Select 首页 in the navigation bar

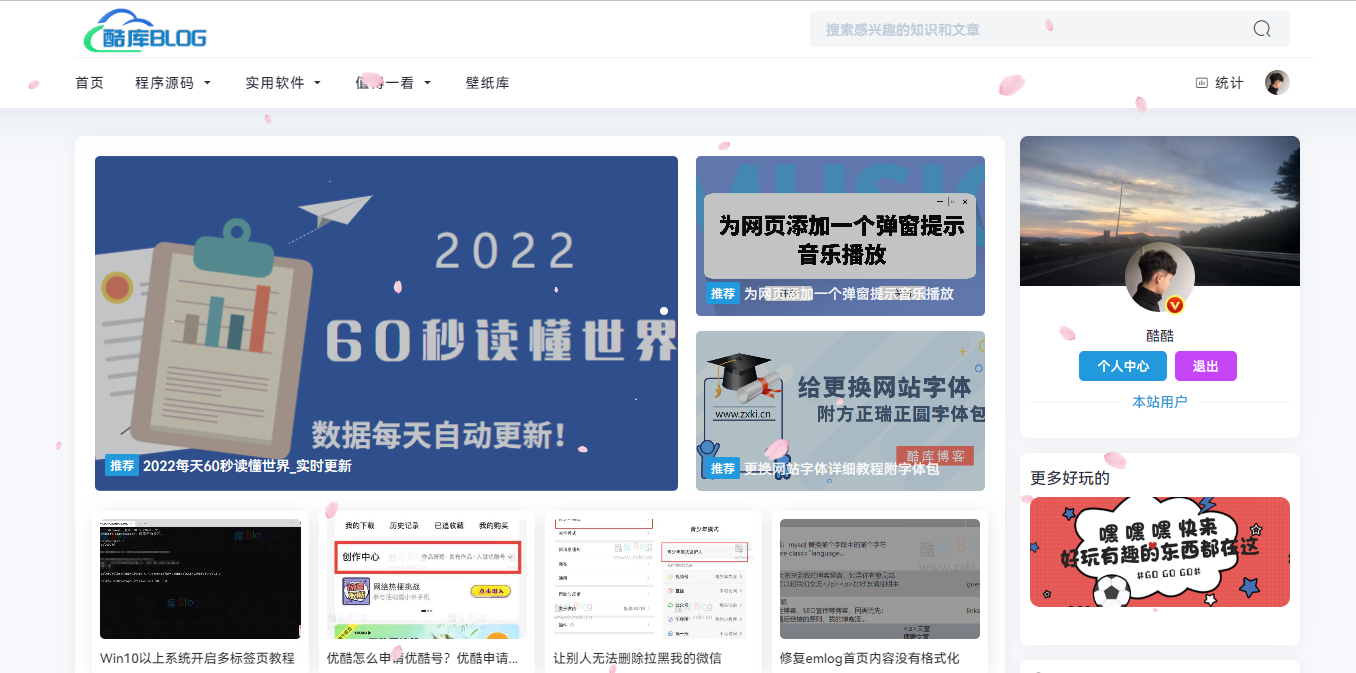point(88,83)
